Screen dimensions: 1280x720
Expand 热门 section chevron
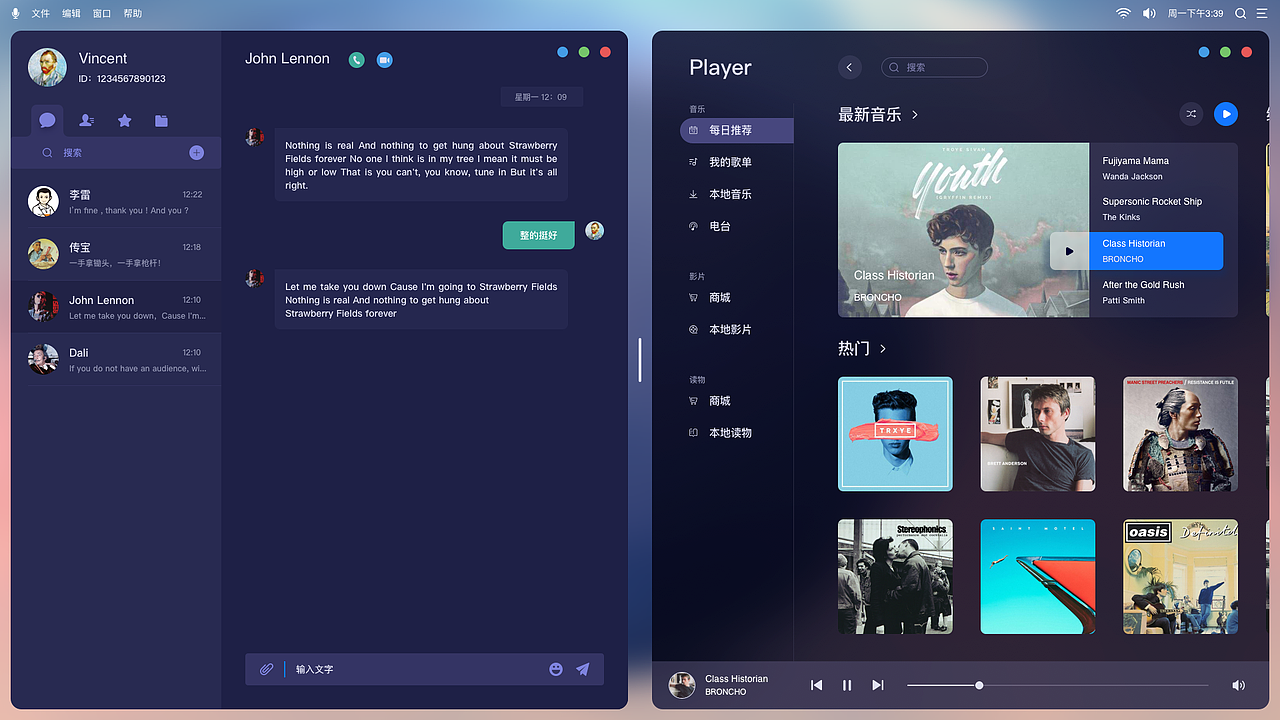[x=883, y=349]
